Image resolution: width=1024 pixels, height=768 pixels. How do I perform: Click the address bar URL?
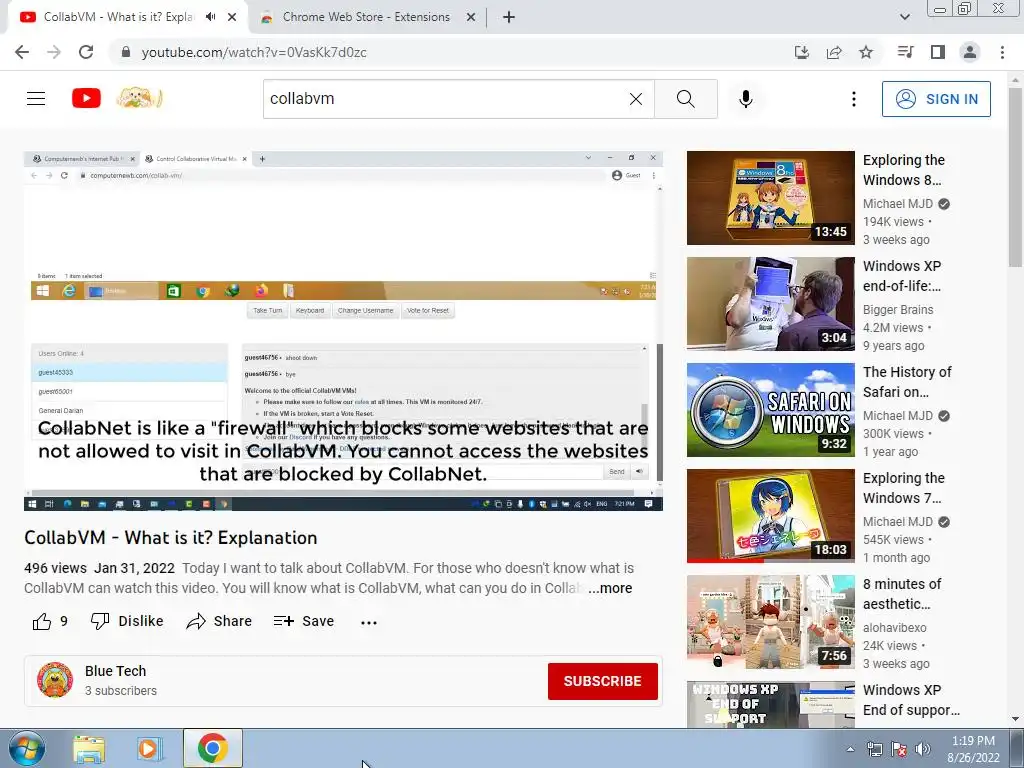[x=254, y=52]
